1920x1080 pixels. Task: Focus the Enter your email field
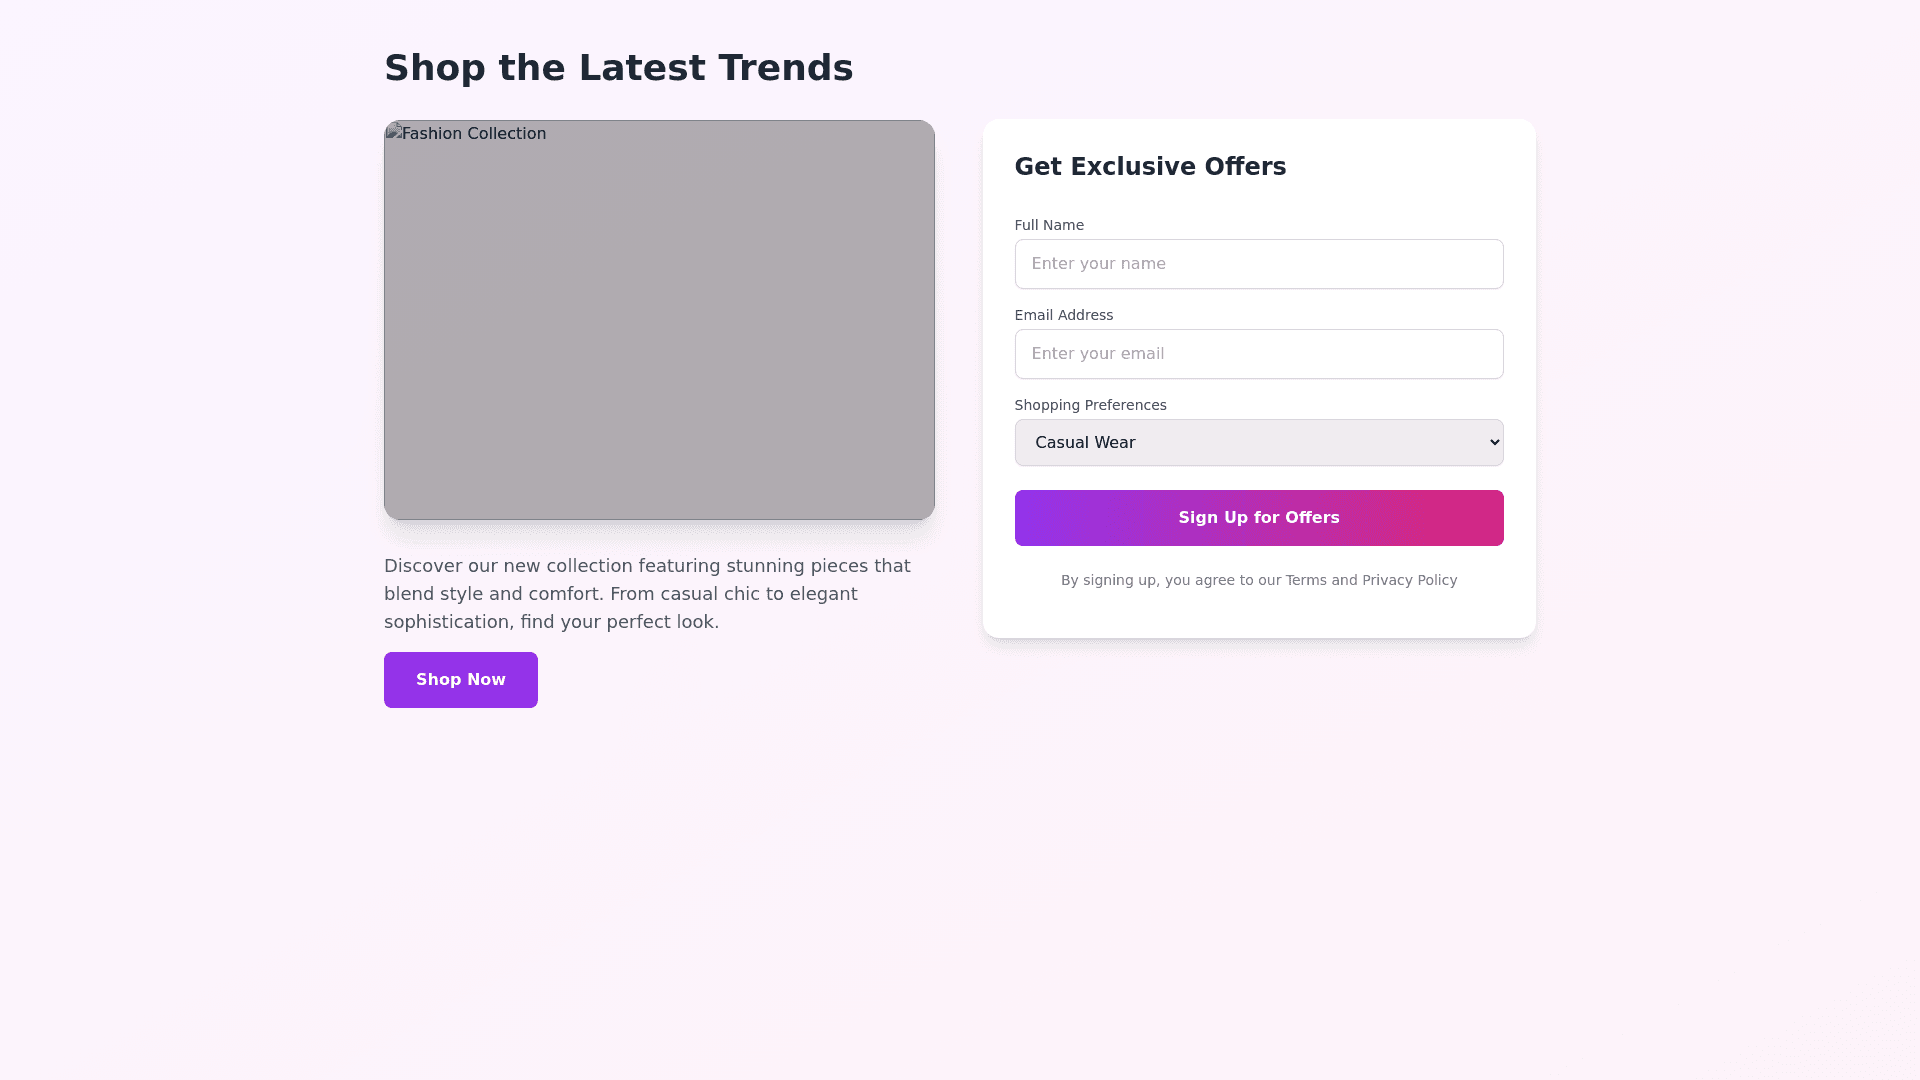pyautogui.click(x=1258, y=354)
